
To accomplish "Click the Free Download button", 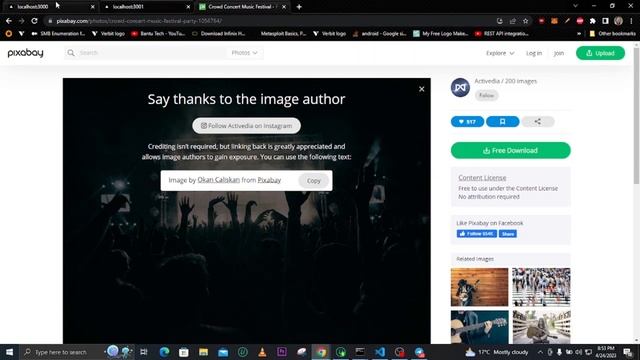I will [511, 151].
